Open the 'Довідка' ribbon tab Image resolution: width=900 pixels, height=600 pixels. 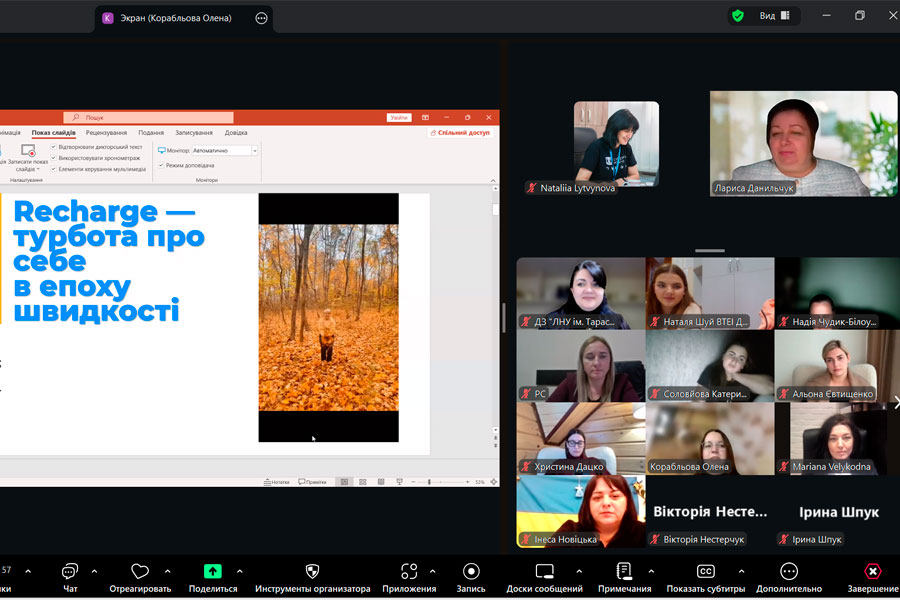tap(236, 132)
